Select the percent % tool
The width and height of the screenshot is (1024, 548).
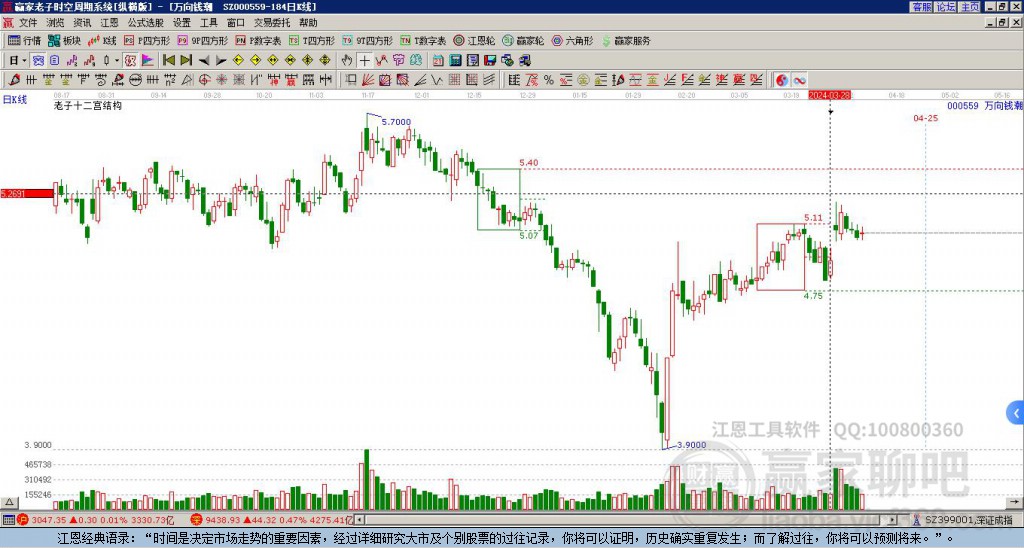549,80
